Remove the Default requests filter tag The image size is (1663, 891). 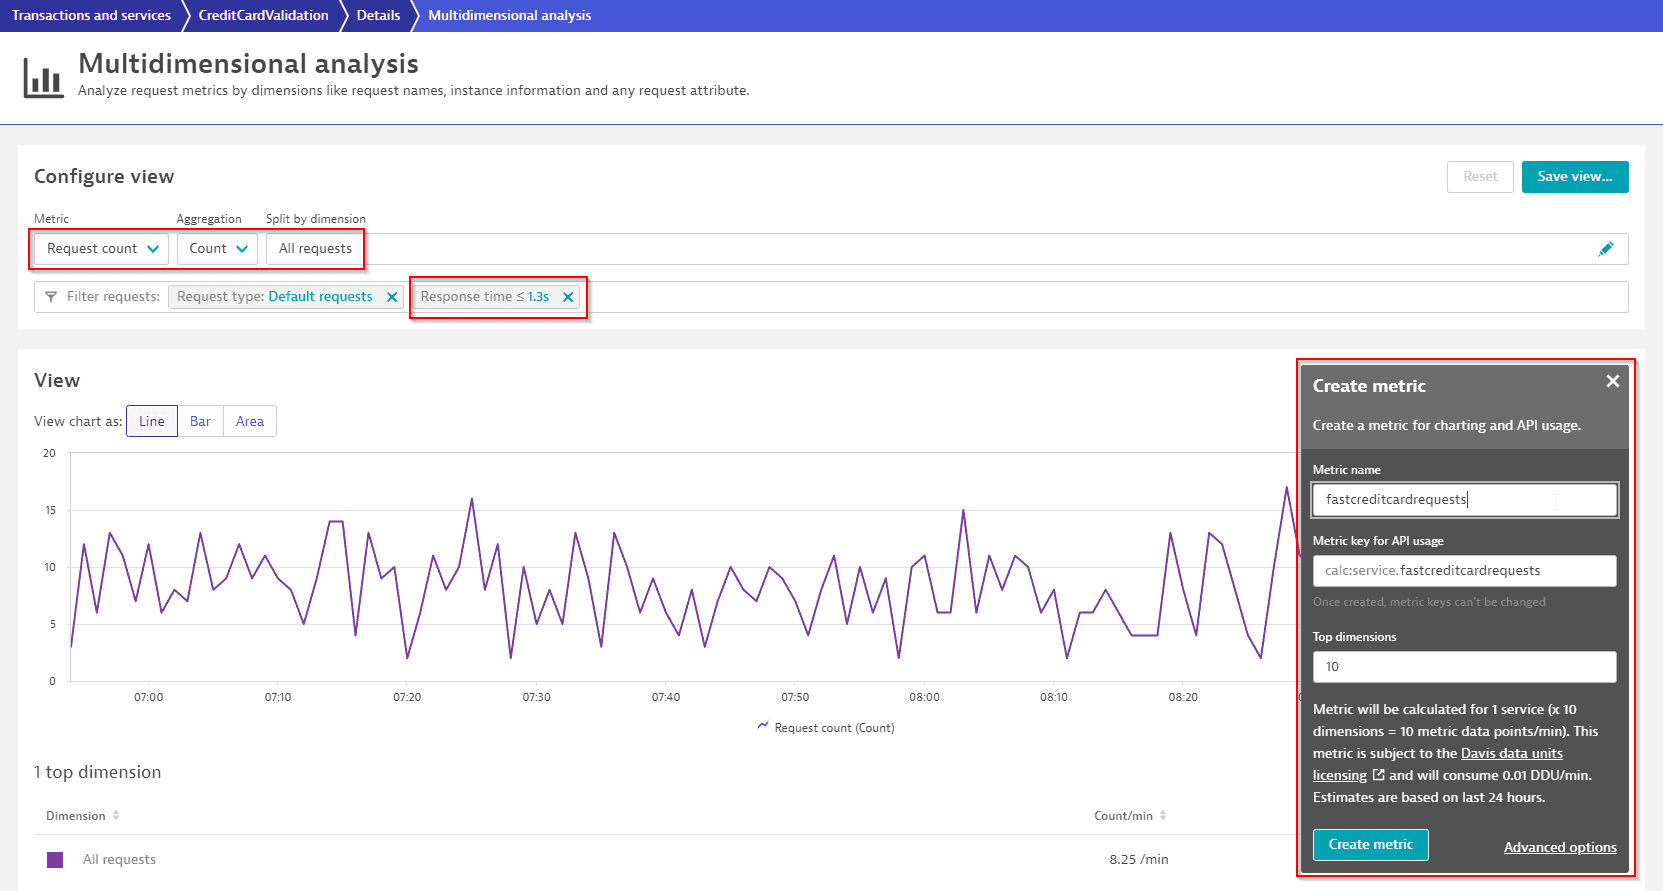(392, 297)
